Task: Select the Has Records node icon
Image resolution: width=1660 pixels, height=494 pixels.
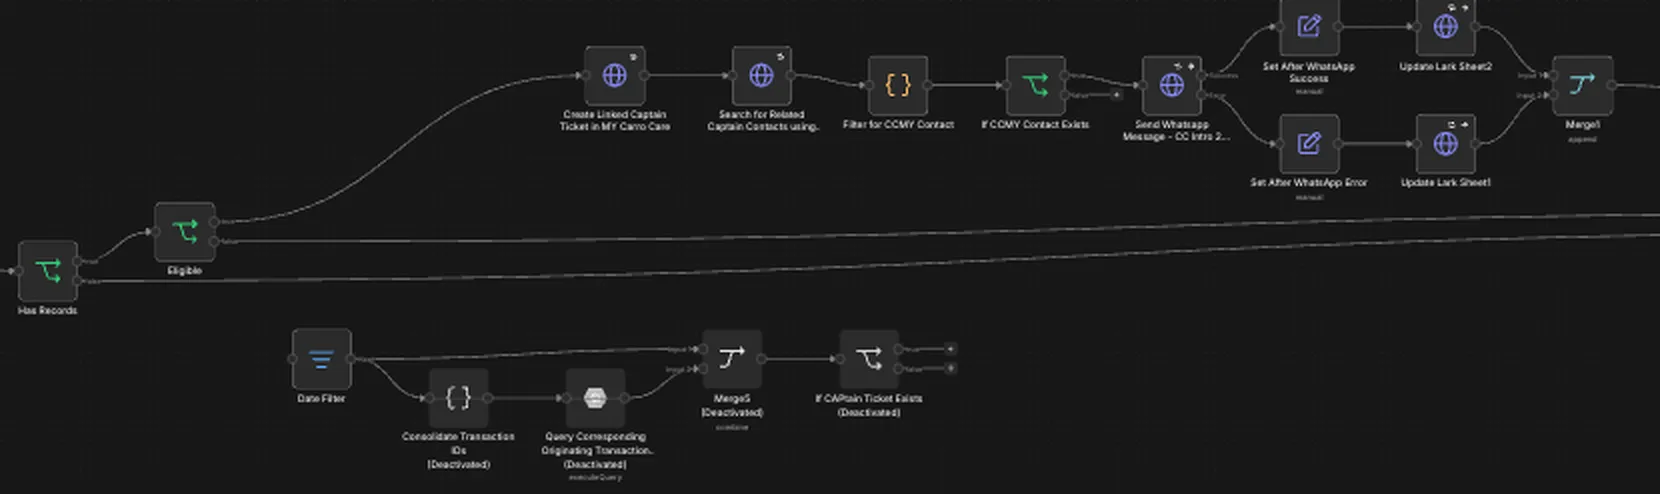Action: pyautogui.click(x=47, y=271)
